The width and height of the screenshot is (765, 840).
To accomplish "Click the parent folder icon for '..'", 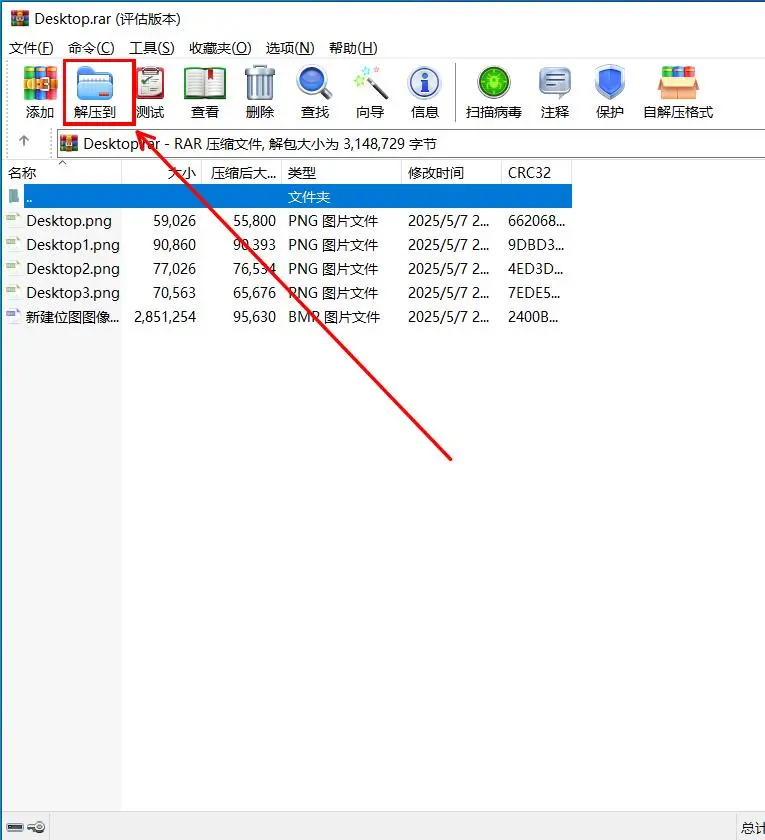I will click(14, 196).
